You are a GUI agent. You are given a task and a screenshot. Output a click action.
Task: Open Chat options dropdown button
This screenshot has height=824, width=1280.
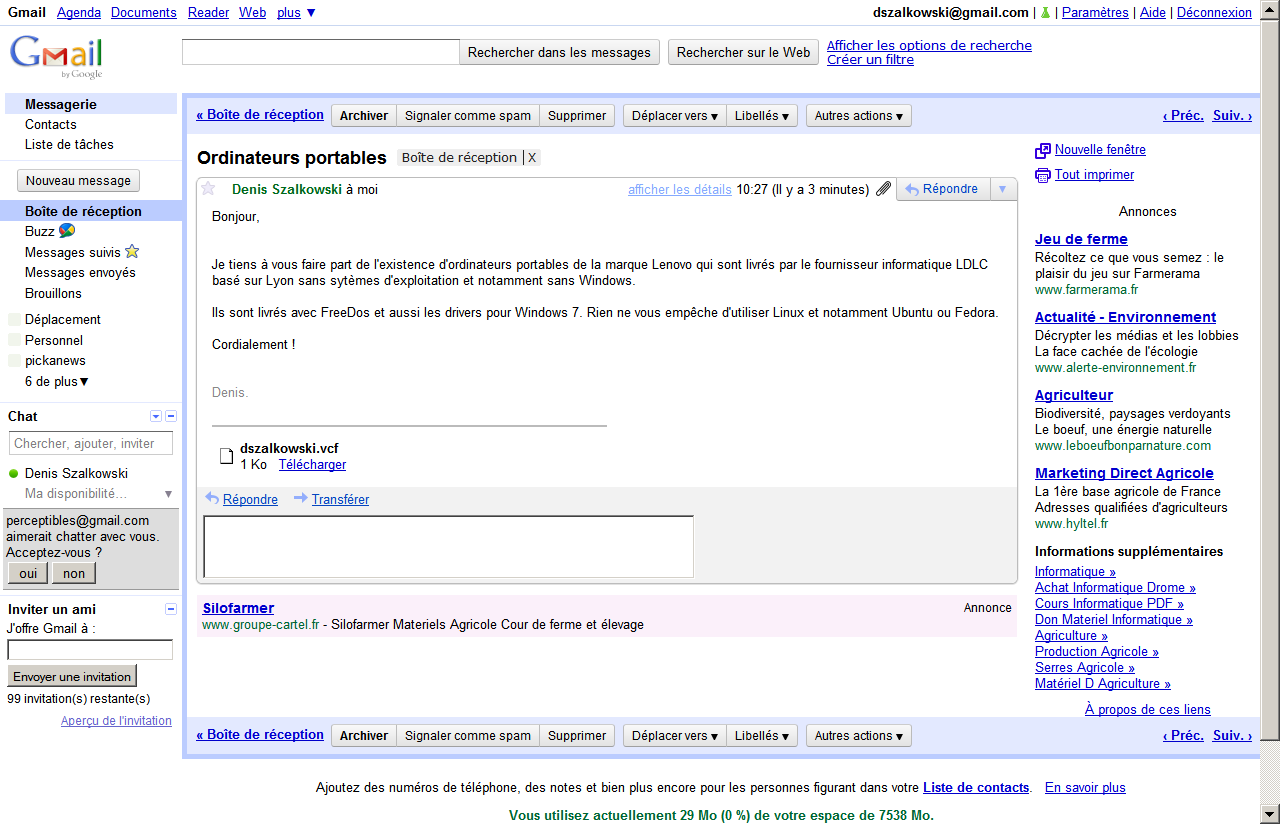tap(156, 416)
